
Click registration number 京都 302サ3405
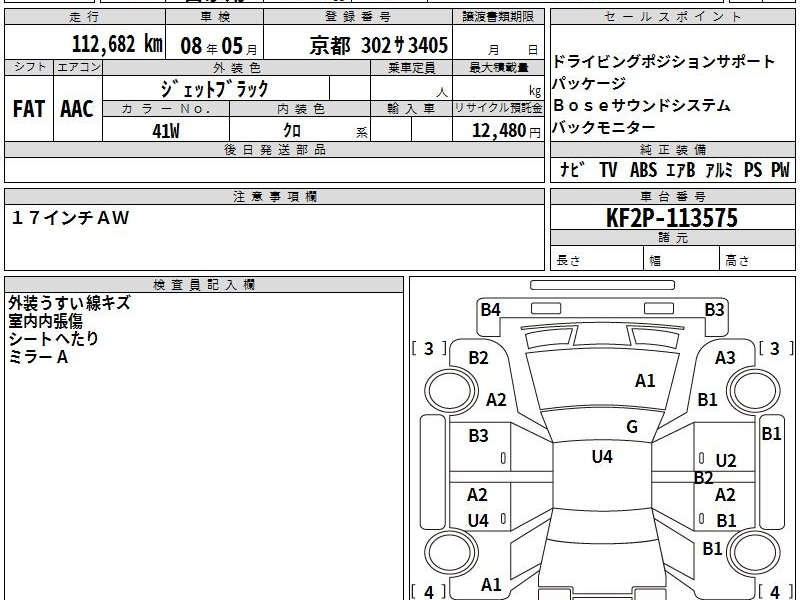pos(379,45)
